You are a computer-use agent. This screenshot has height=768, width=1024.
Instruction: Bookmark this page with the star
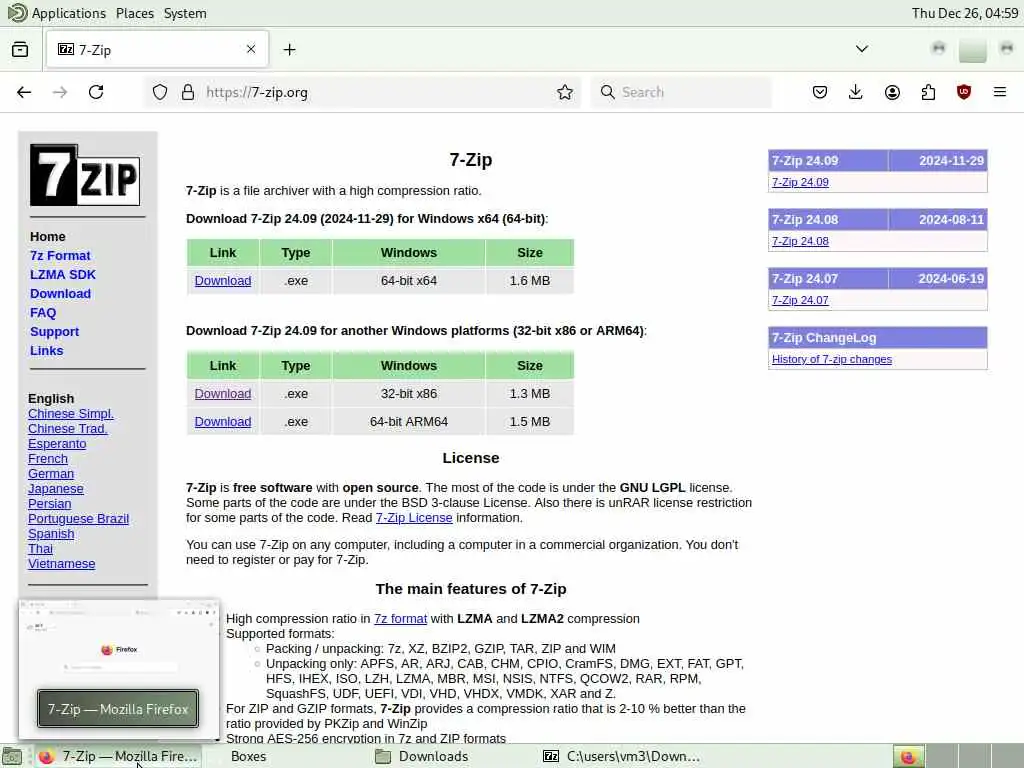point(565,92)
